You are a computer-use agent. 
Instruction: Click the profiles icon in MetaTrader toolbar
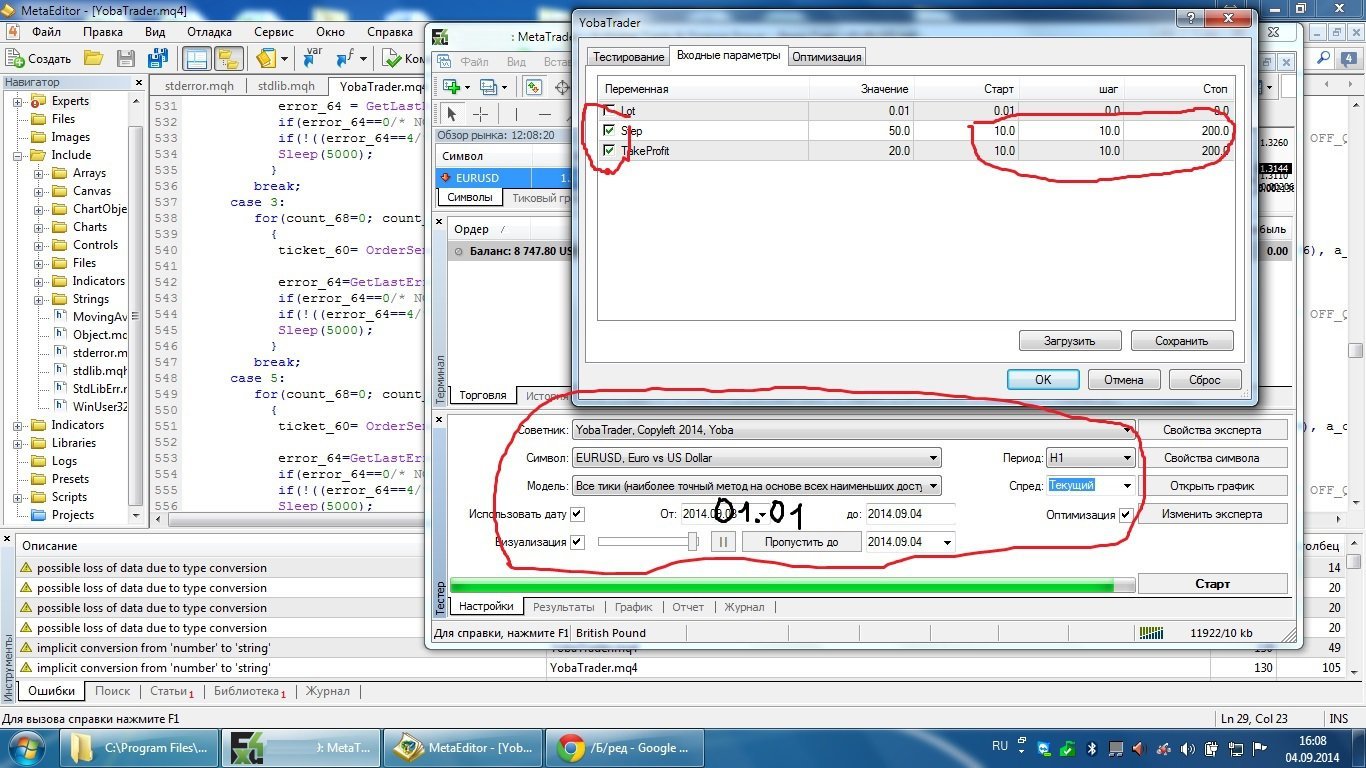[489, 87]
